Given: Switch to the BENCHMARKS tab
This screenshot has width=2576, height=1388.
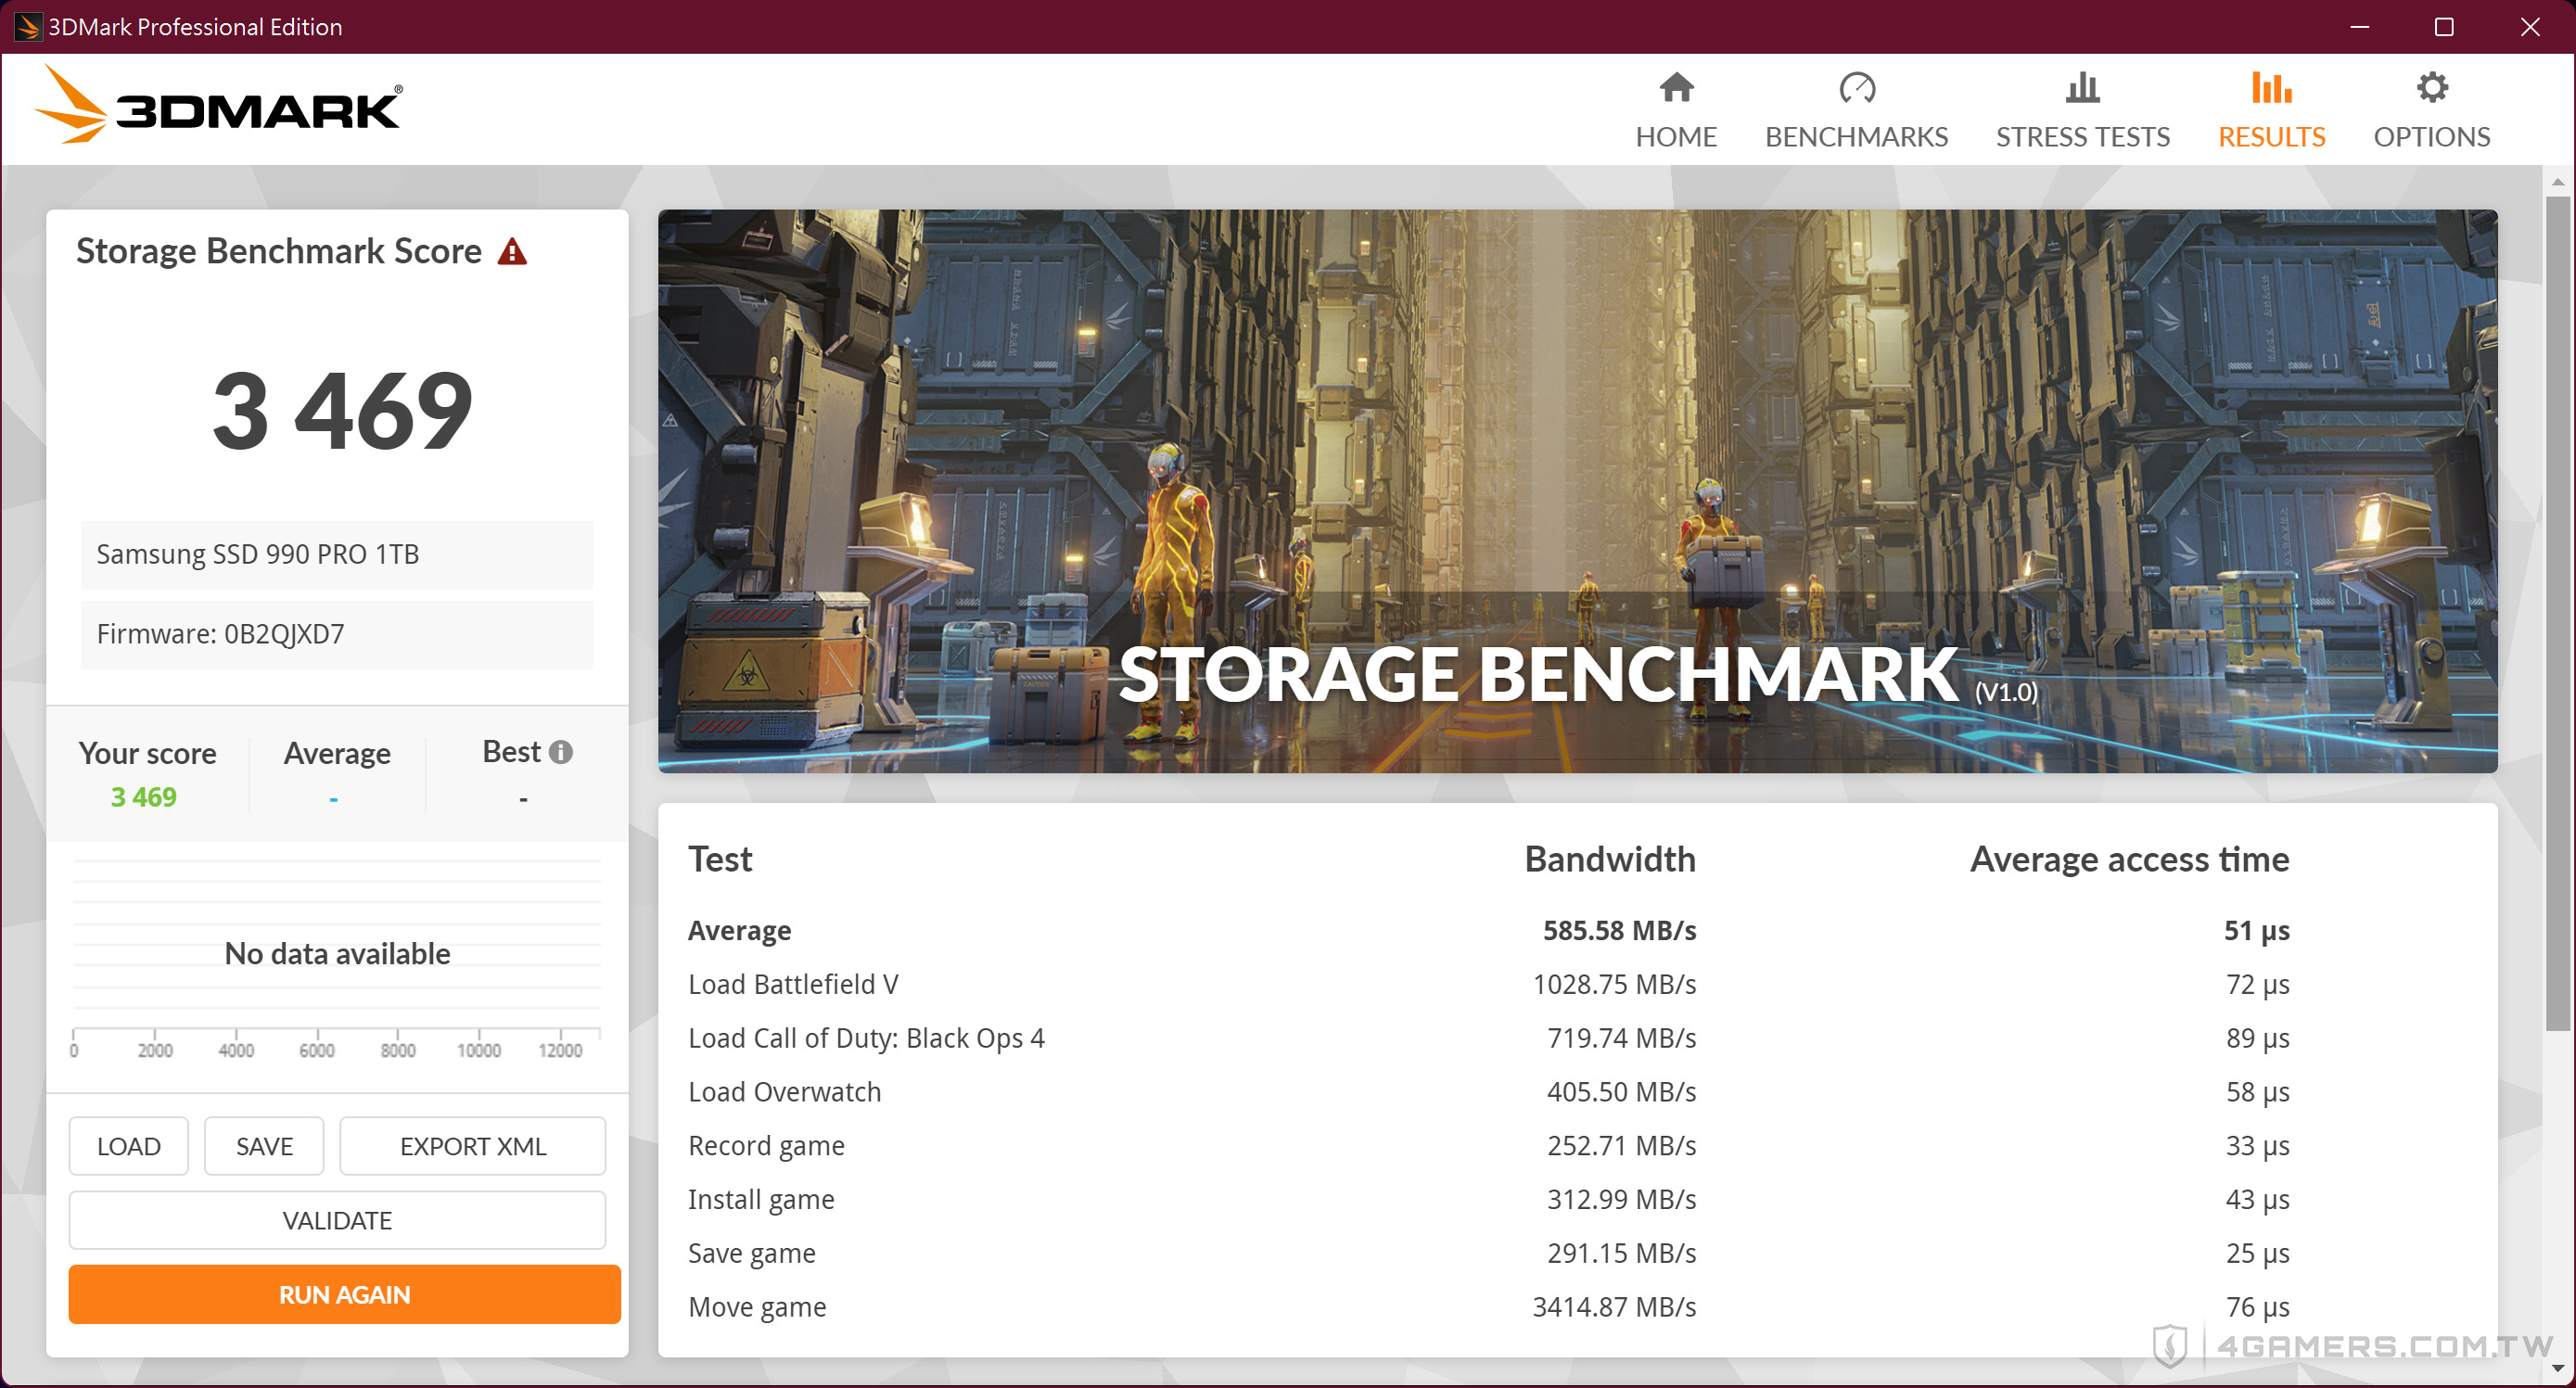Looking at the screenshot, I should click(x=1857, y=109).
